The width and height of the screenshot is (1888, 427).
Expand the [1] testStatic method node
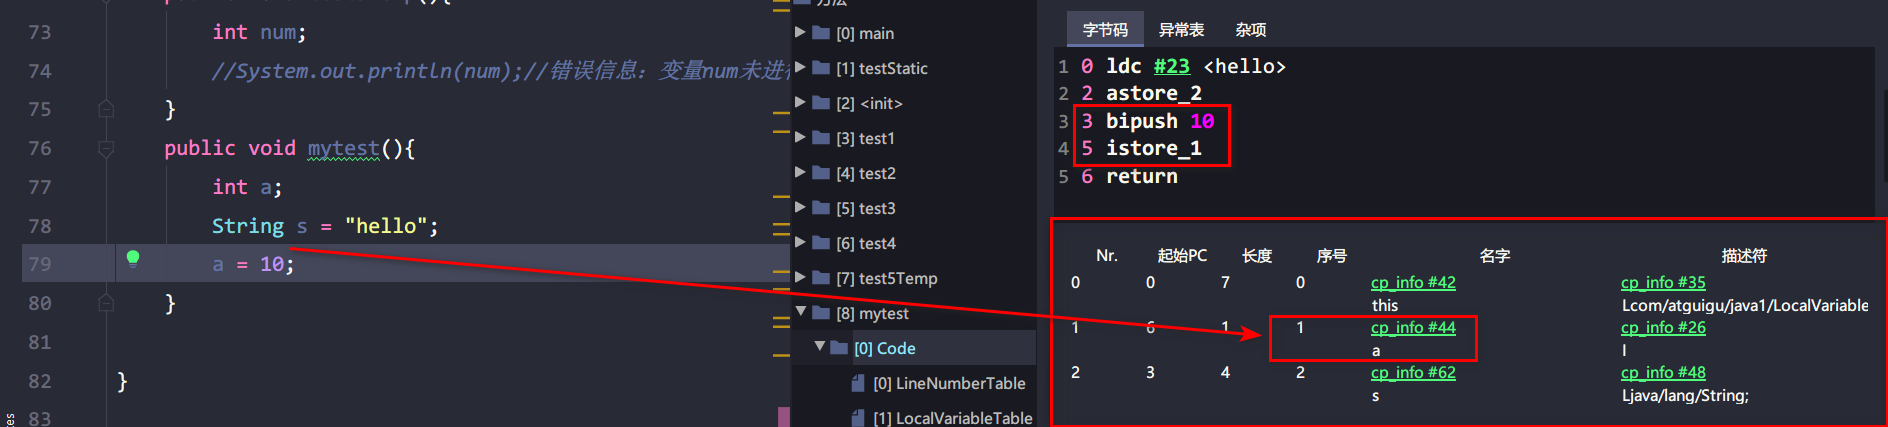coord(800,68)
